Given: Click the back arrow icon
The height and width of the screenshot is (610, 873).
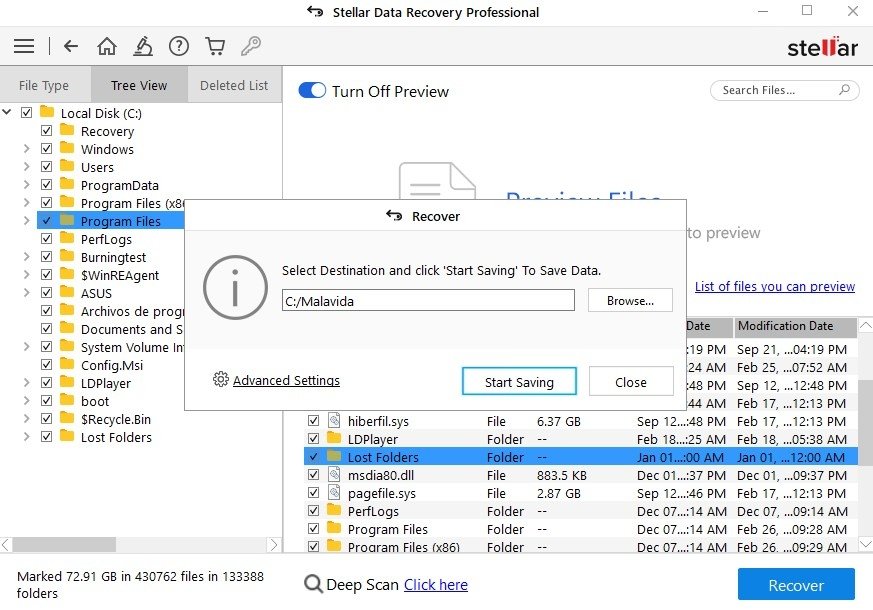Looking at the screenshot, I should click(70, 46).
